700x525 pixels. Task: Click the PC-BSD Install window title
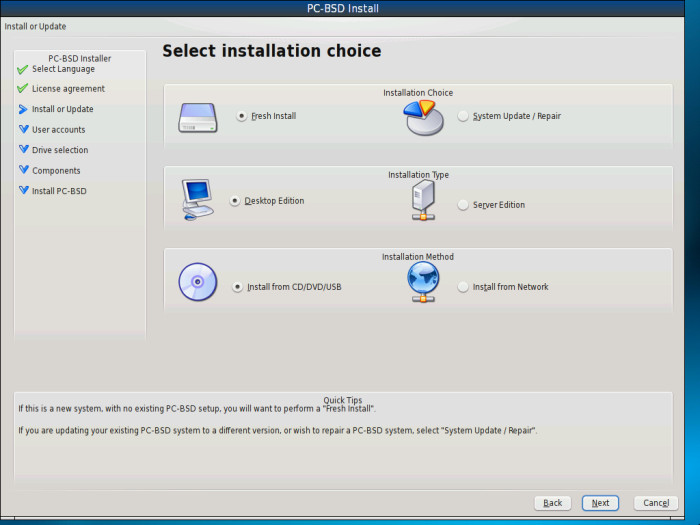pos(342,8)
